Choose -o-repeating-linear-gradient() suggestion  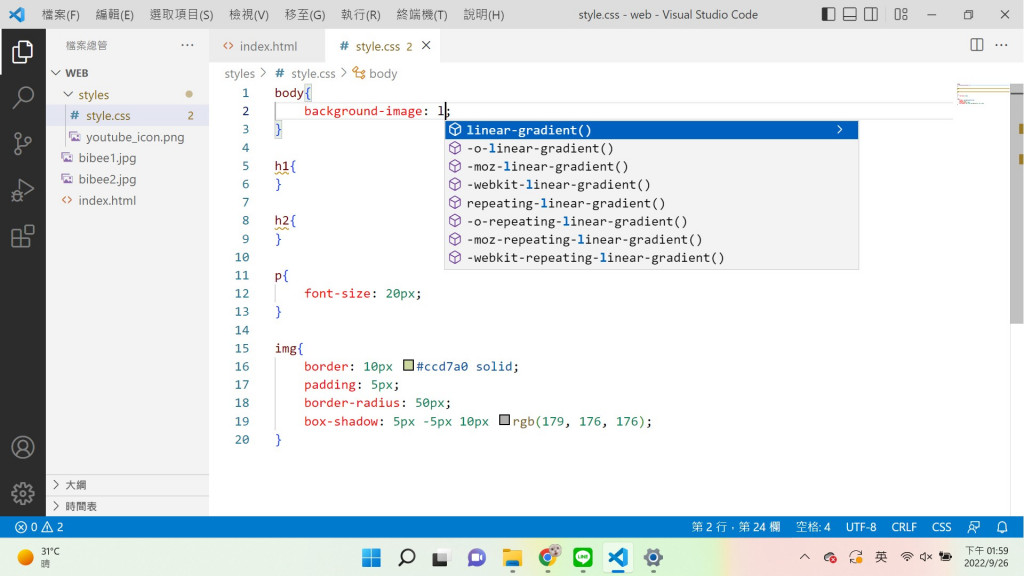coord(651,221)
